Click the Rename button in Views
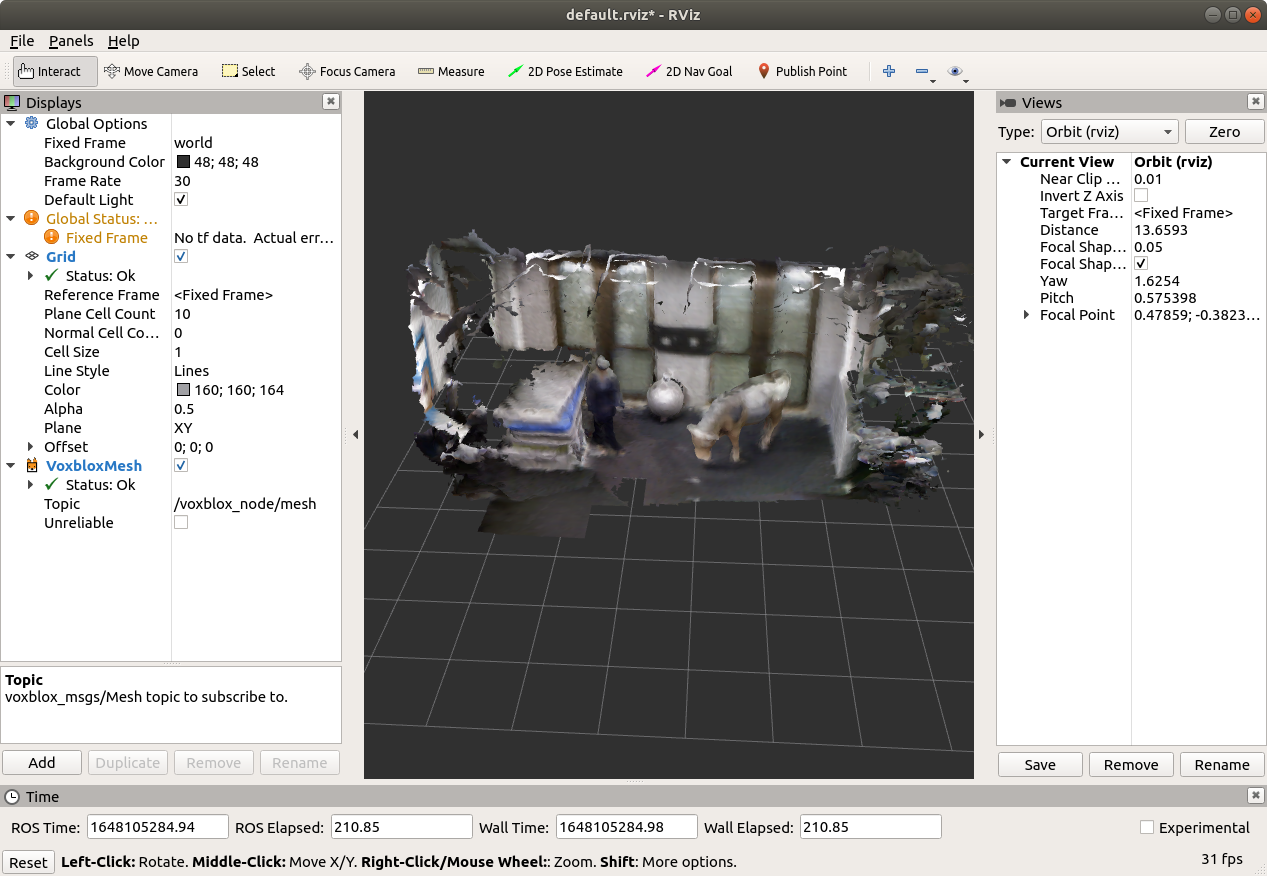Image resolution: width=1267 pixels, height=876 pixels. (x=1222, y=764)
